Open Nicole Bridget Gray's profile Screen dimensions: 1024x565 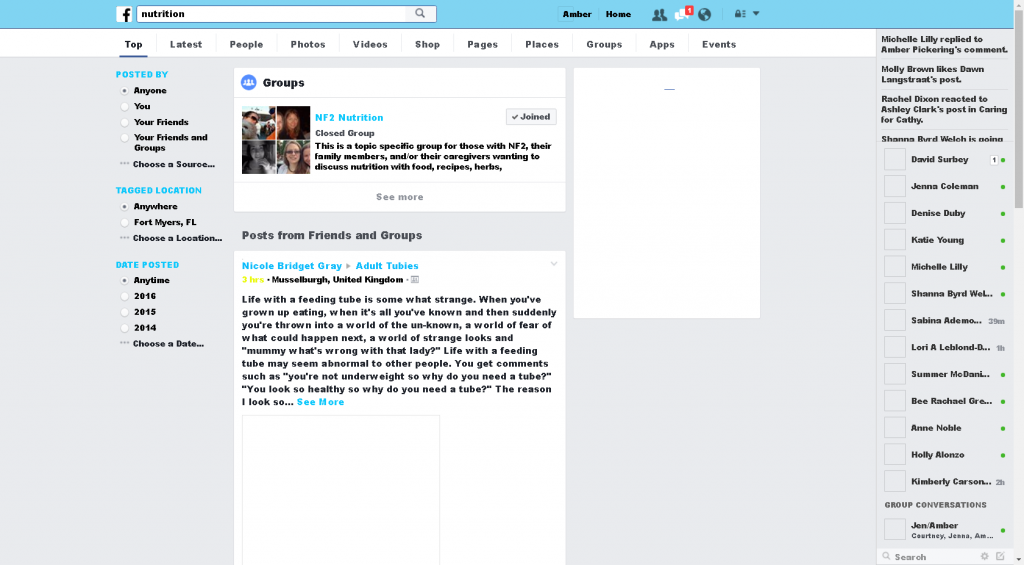coord(292,266)
